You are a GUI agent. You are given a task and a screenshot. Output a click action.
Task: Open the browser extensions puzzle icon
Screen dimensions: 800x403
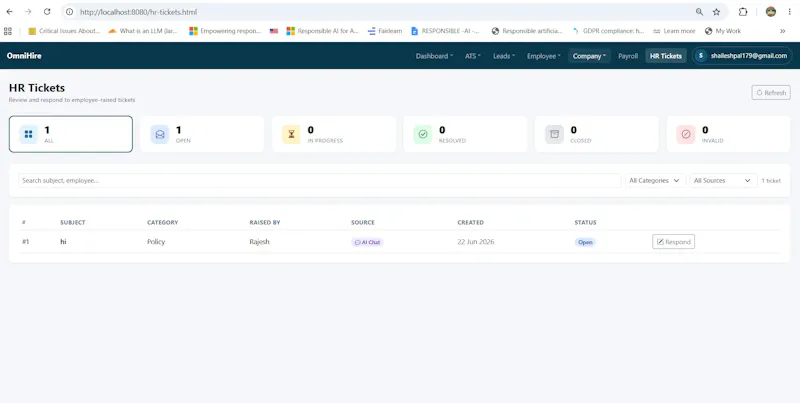pos(743,12)
